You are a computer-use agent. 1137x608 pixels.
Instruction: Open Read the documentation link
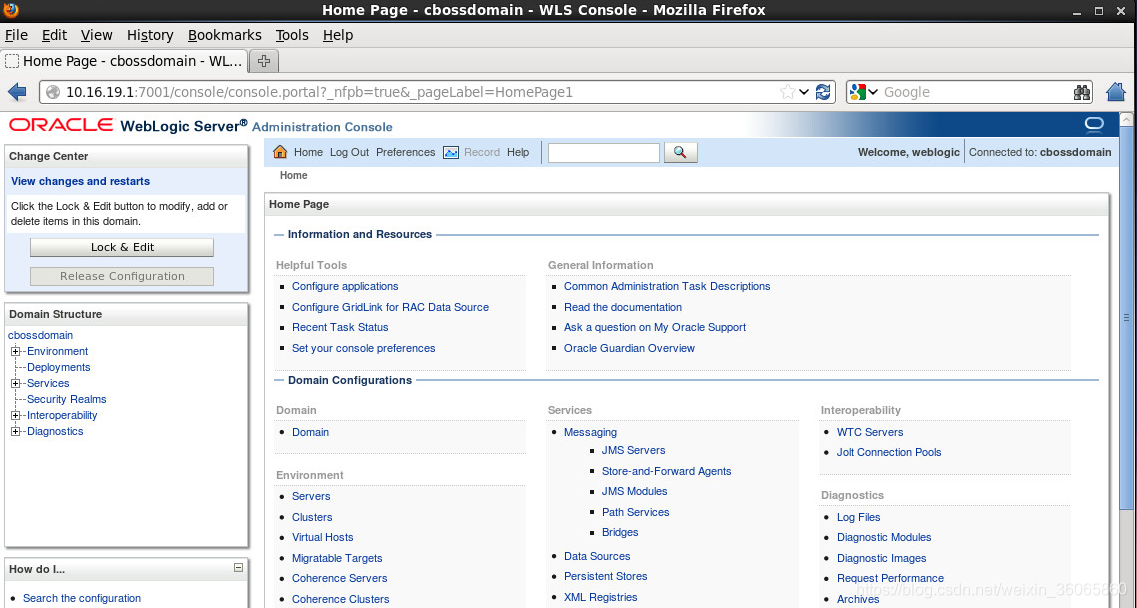[x=623, y=307]
